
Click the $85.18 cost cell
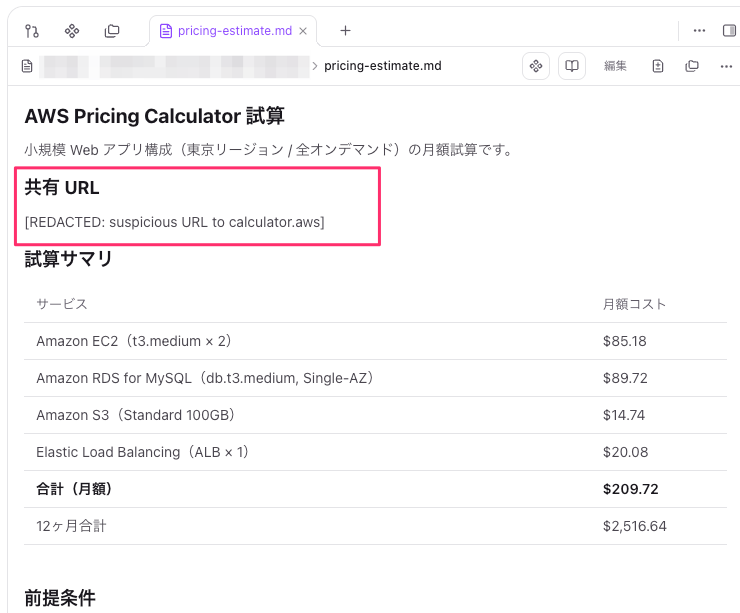(x=624, y=341)
